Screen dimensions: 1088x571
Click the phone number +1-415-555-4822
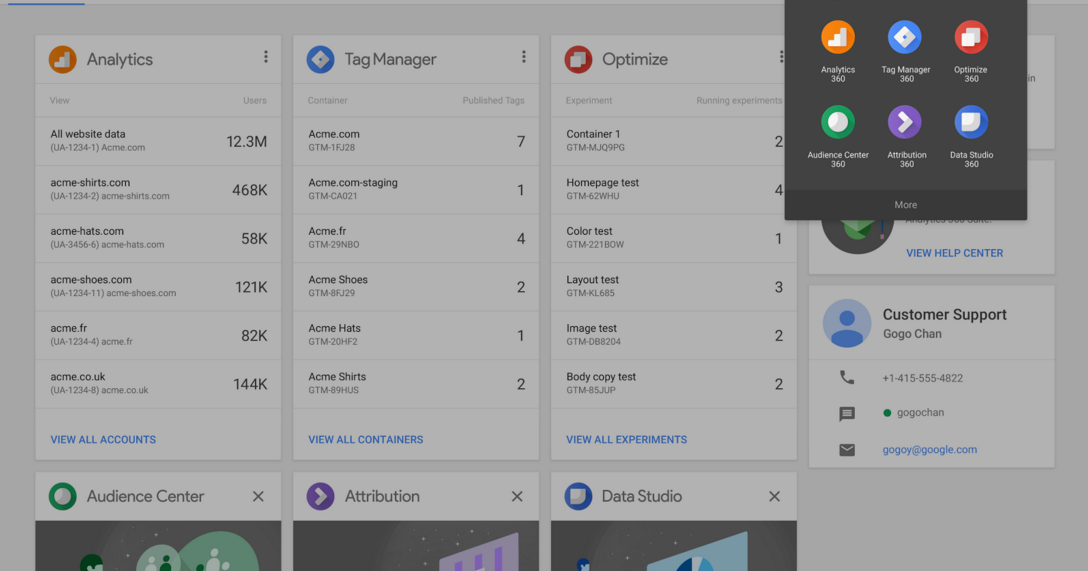click(x=923, y=378)
